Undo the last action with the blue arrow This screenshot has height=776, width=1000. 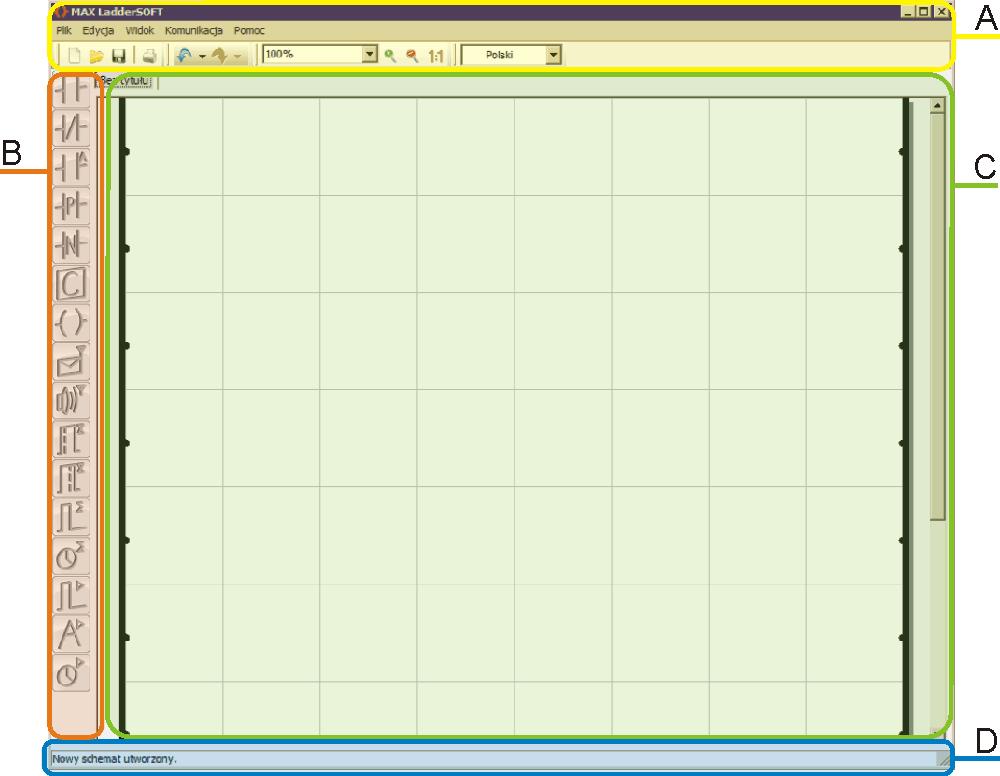pos(184,56)
